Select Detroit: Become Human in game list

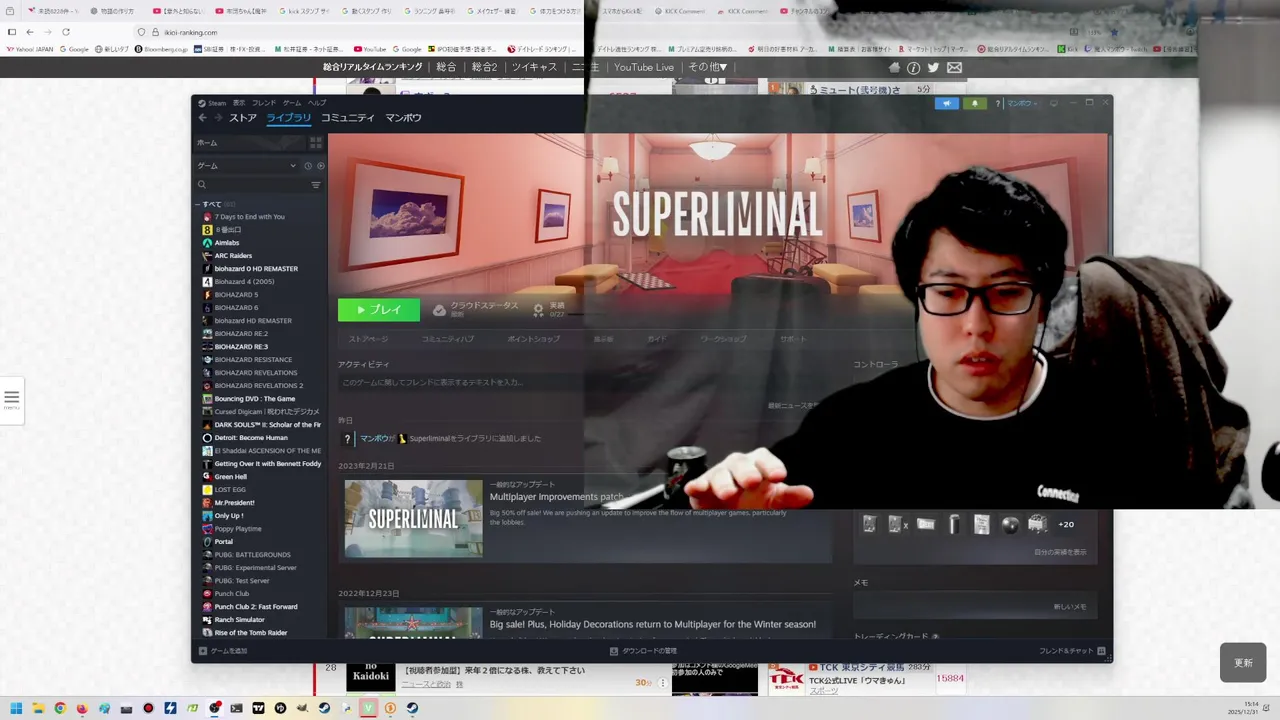[x=251, y=438]
